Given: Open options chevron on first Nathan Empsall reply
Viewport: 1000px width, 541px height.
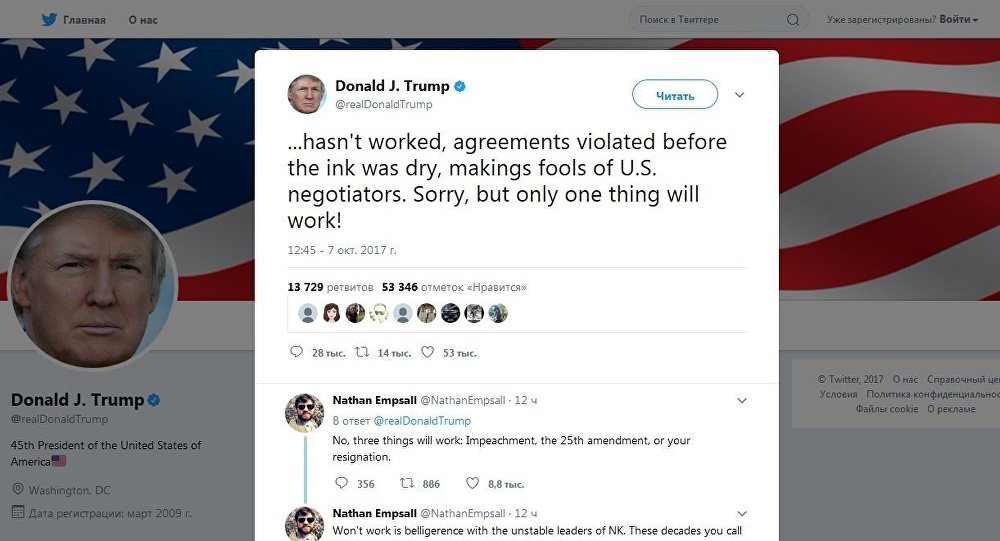Looking at the screenshot, I should pos(742,401).
